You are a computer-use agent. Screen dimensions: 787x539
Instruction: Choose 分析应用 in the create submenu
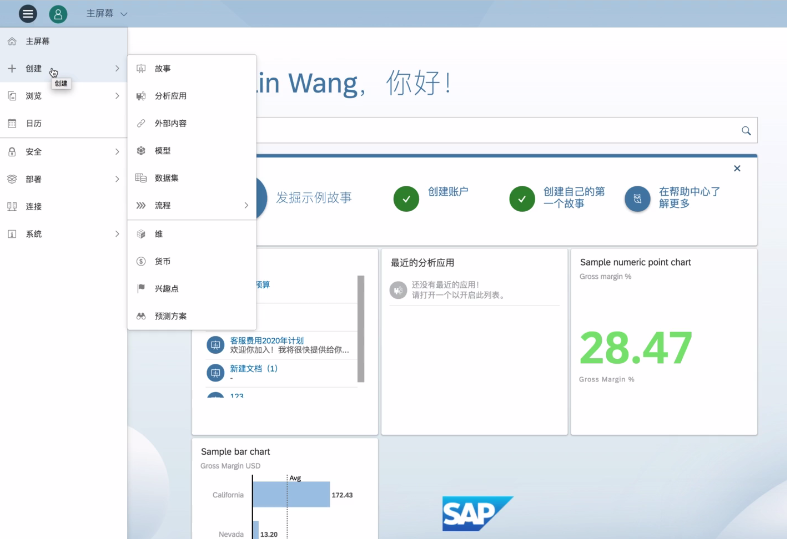192,96
